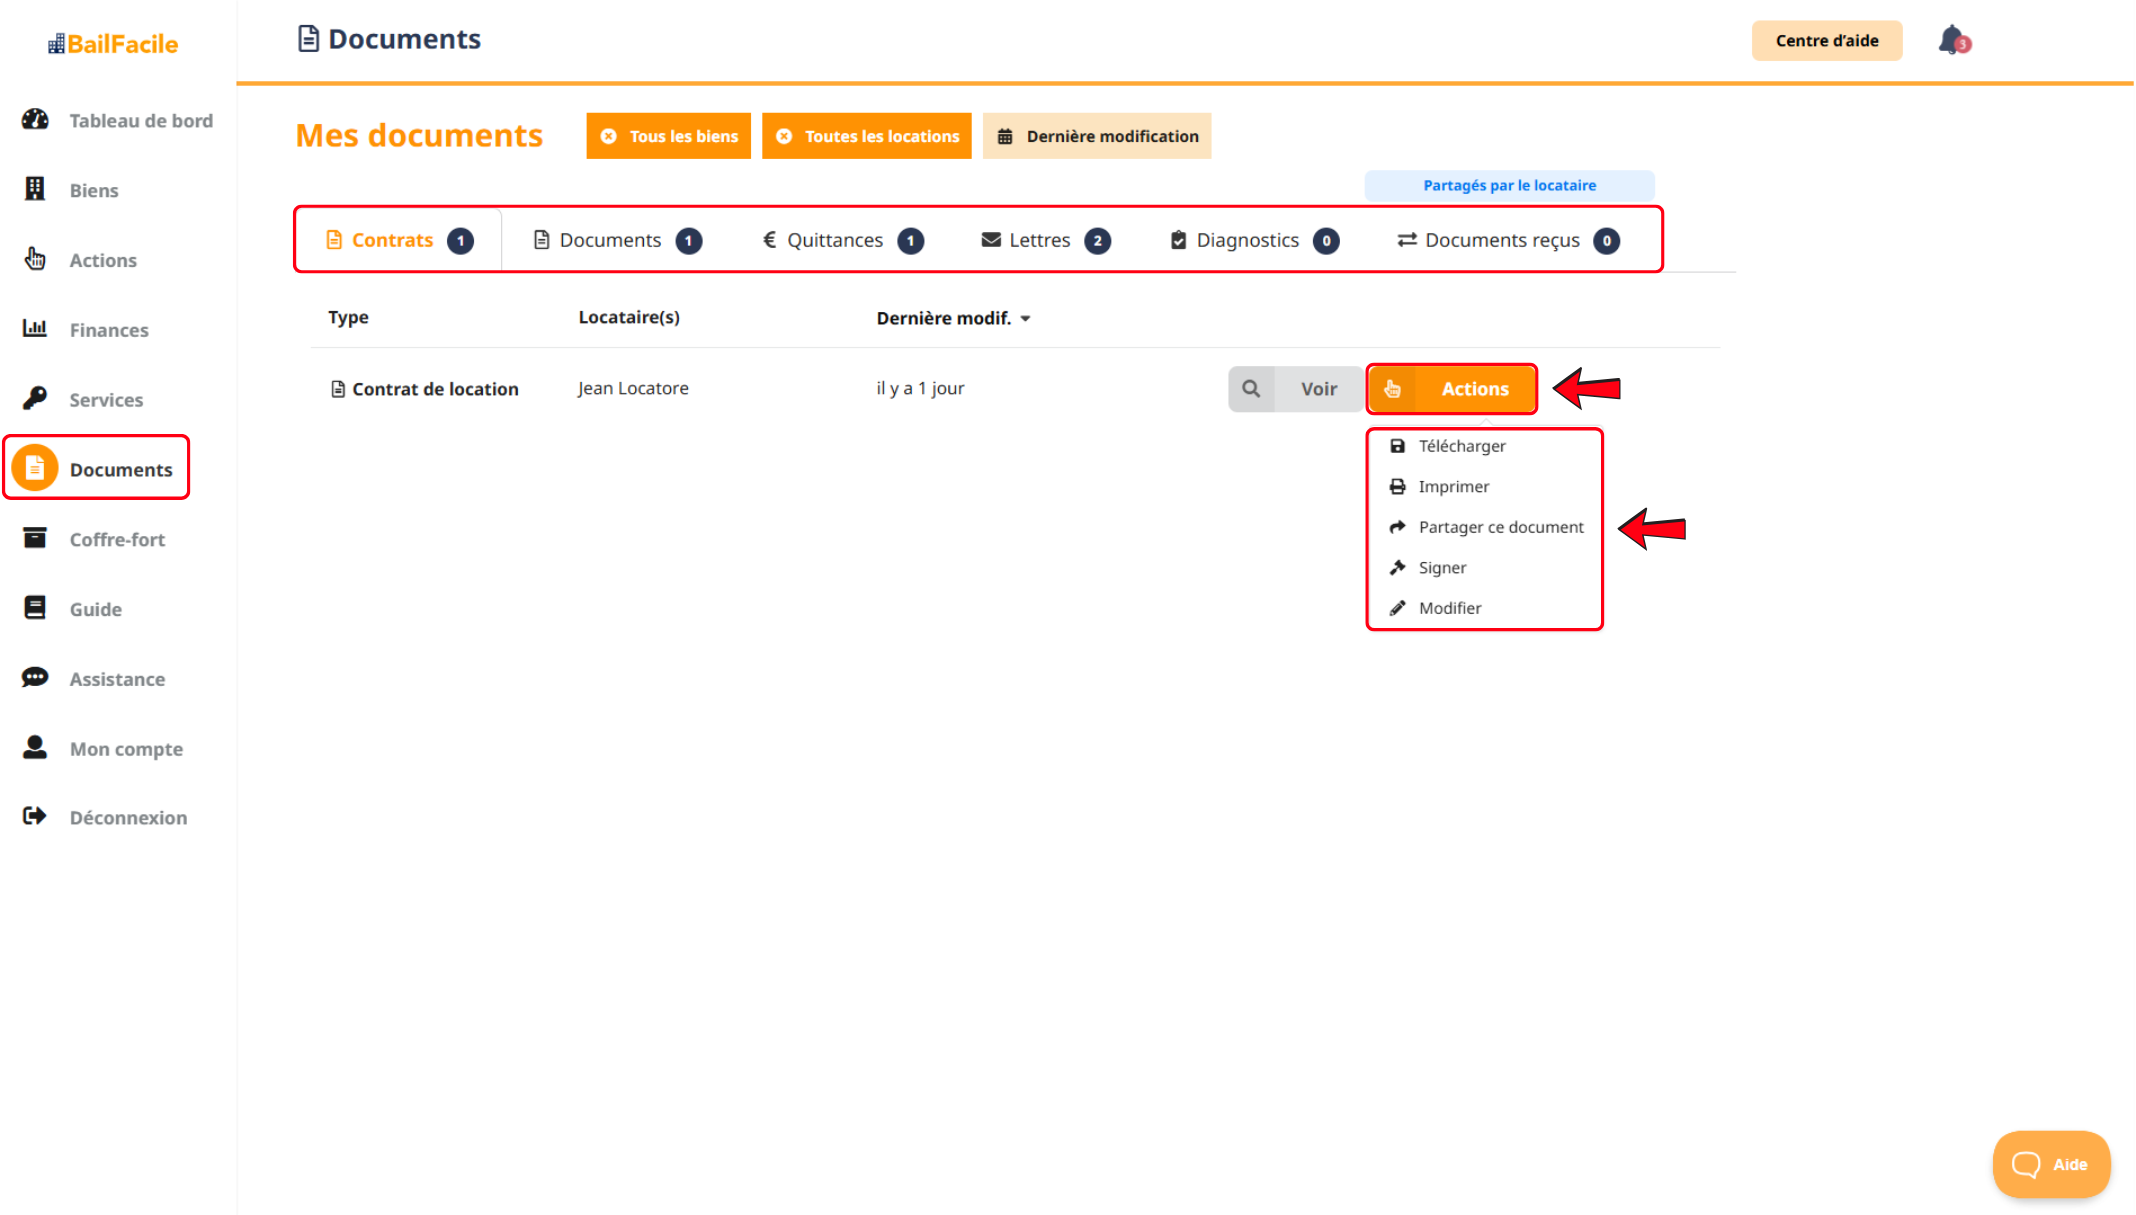Click the Type column header

coord(348,317)
